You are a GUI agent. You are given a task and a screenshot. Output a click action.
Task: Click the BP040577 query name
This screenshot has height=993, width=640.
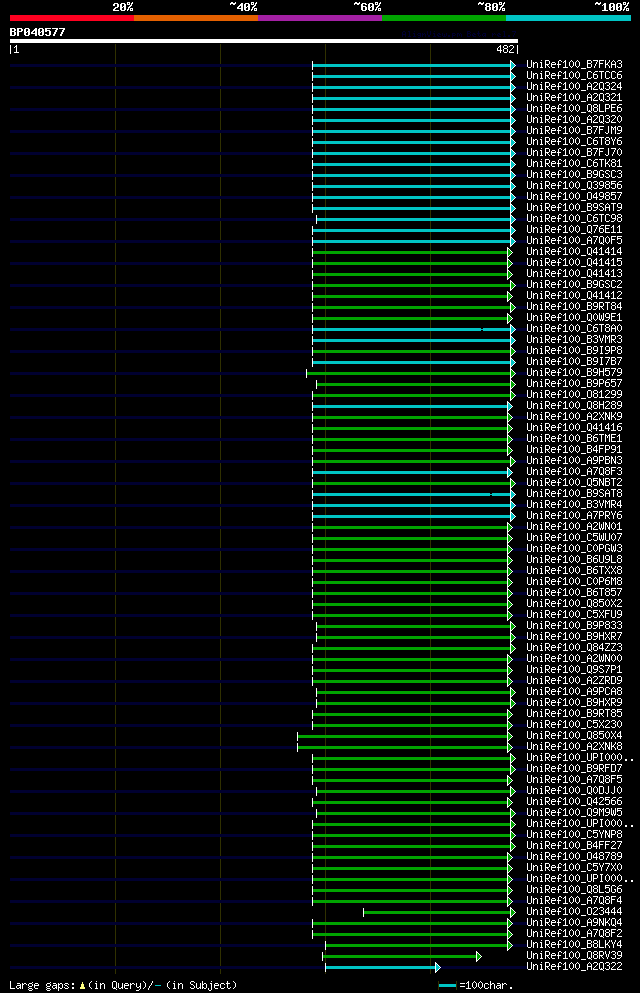(x=37, y=32)
